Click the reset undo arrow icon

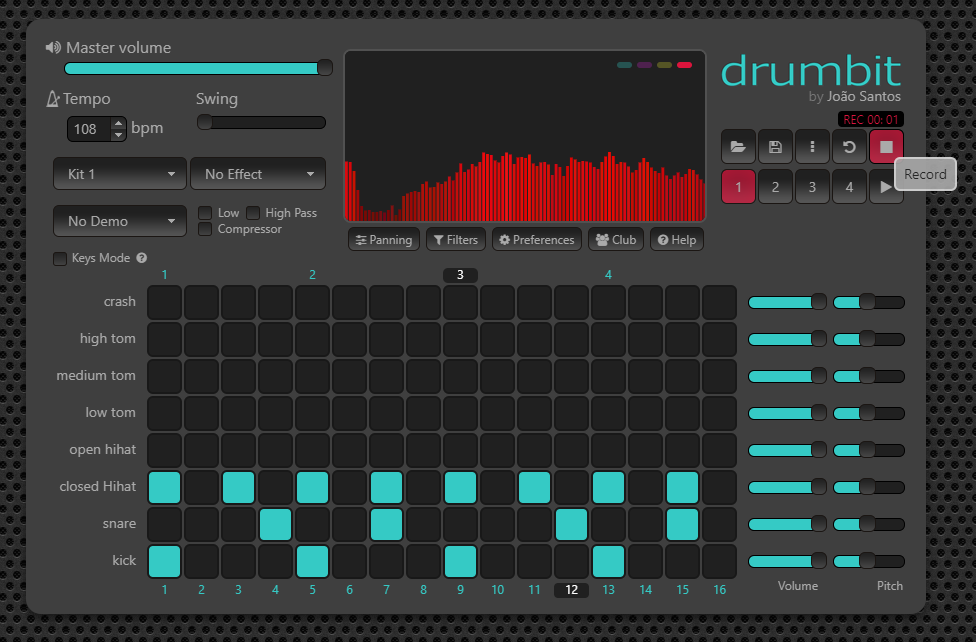click(x=849, y=147)
